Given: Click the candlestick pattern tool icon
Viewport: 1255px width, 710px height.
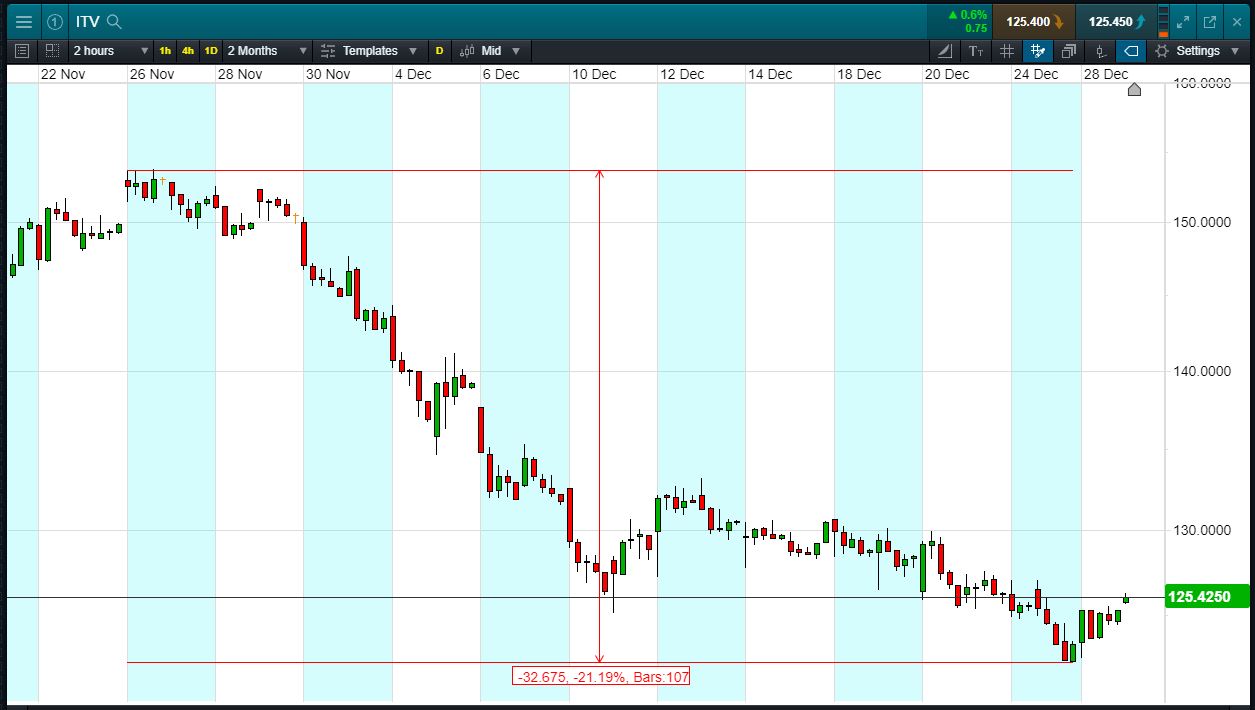Looking at the screenshot, I should pyautogui.click(x=1100, y=50).
